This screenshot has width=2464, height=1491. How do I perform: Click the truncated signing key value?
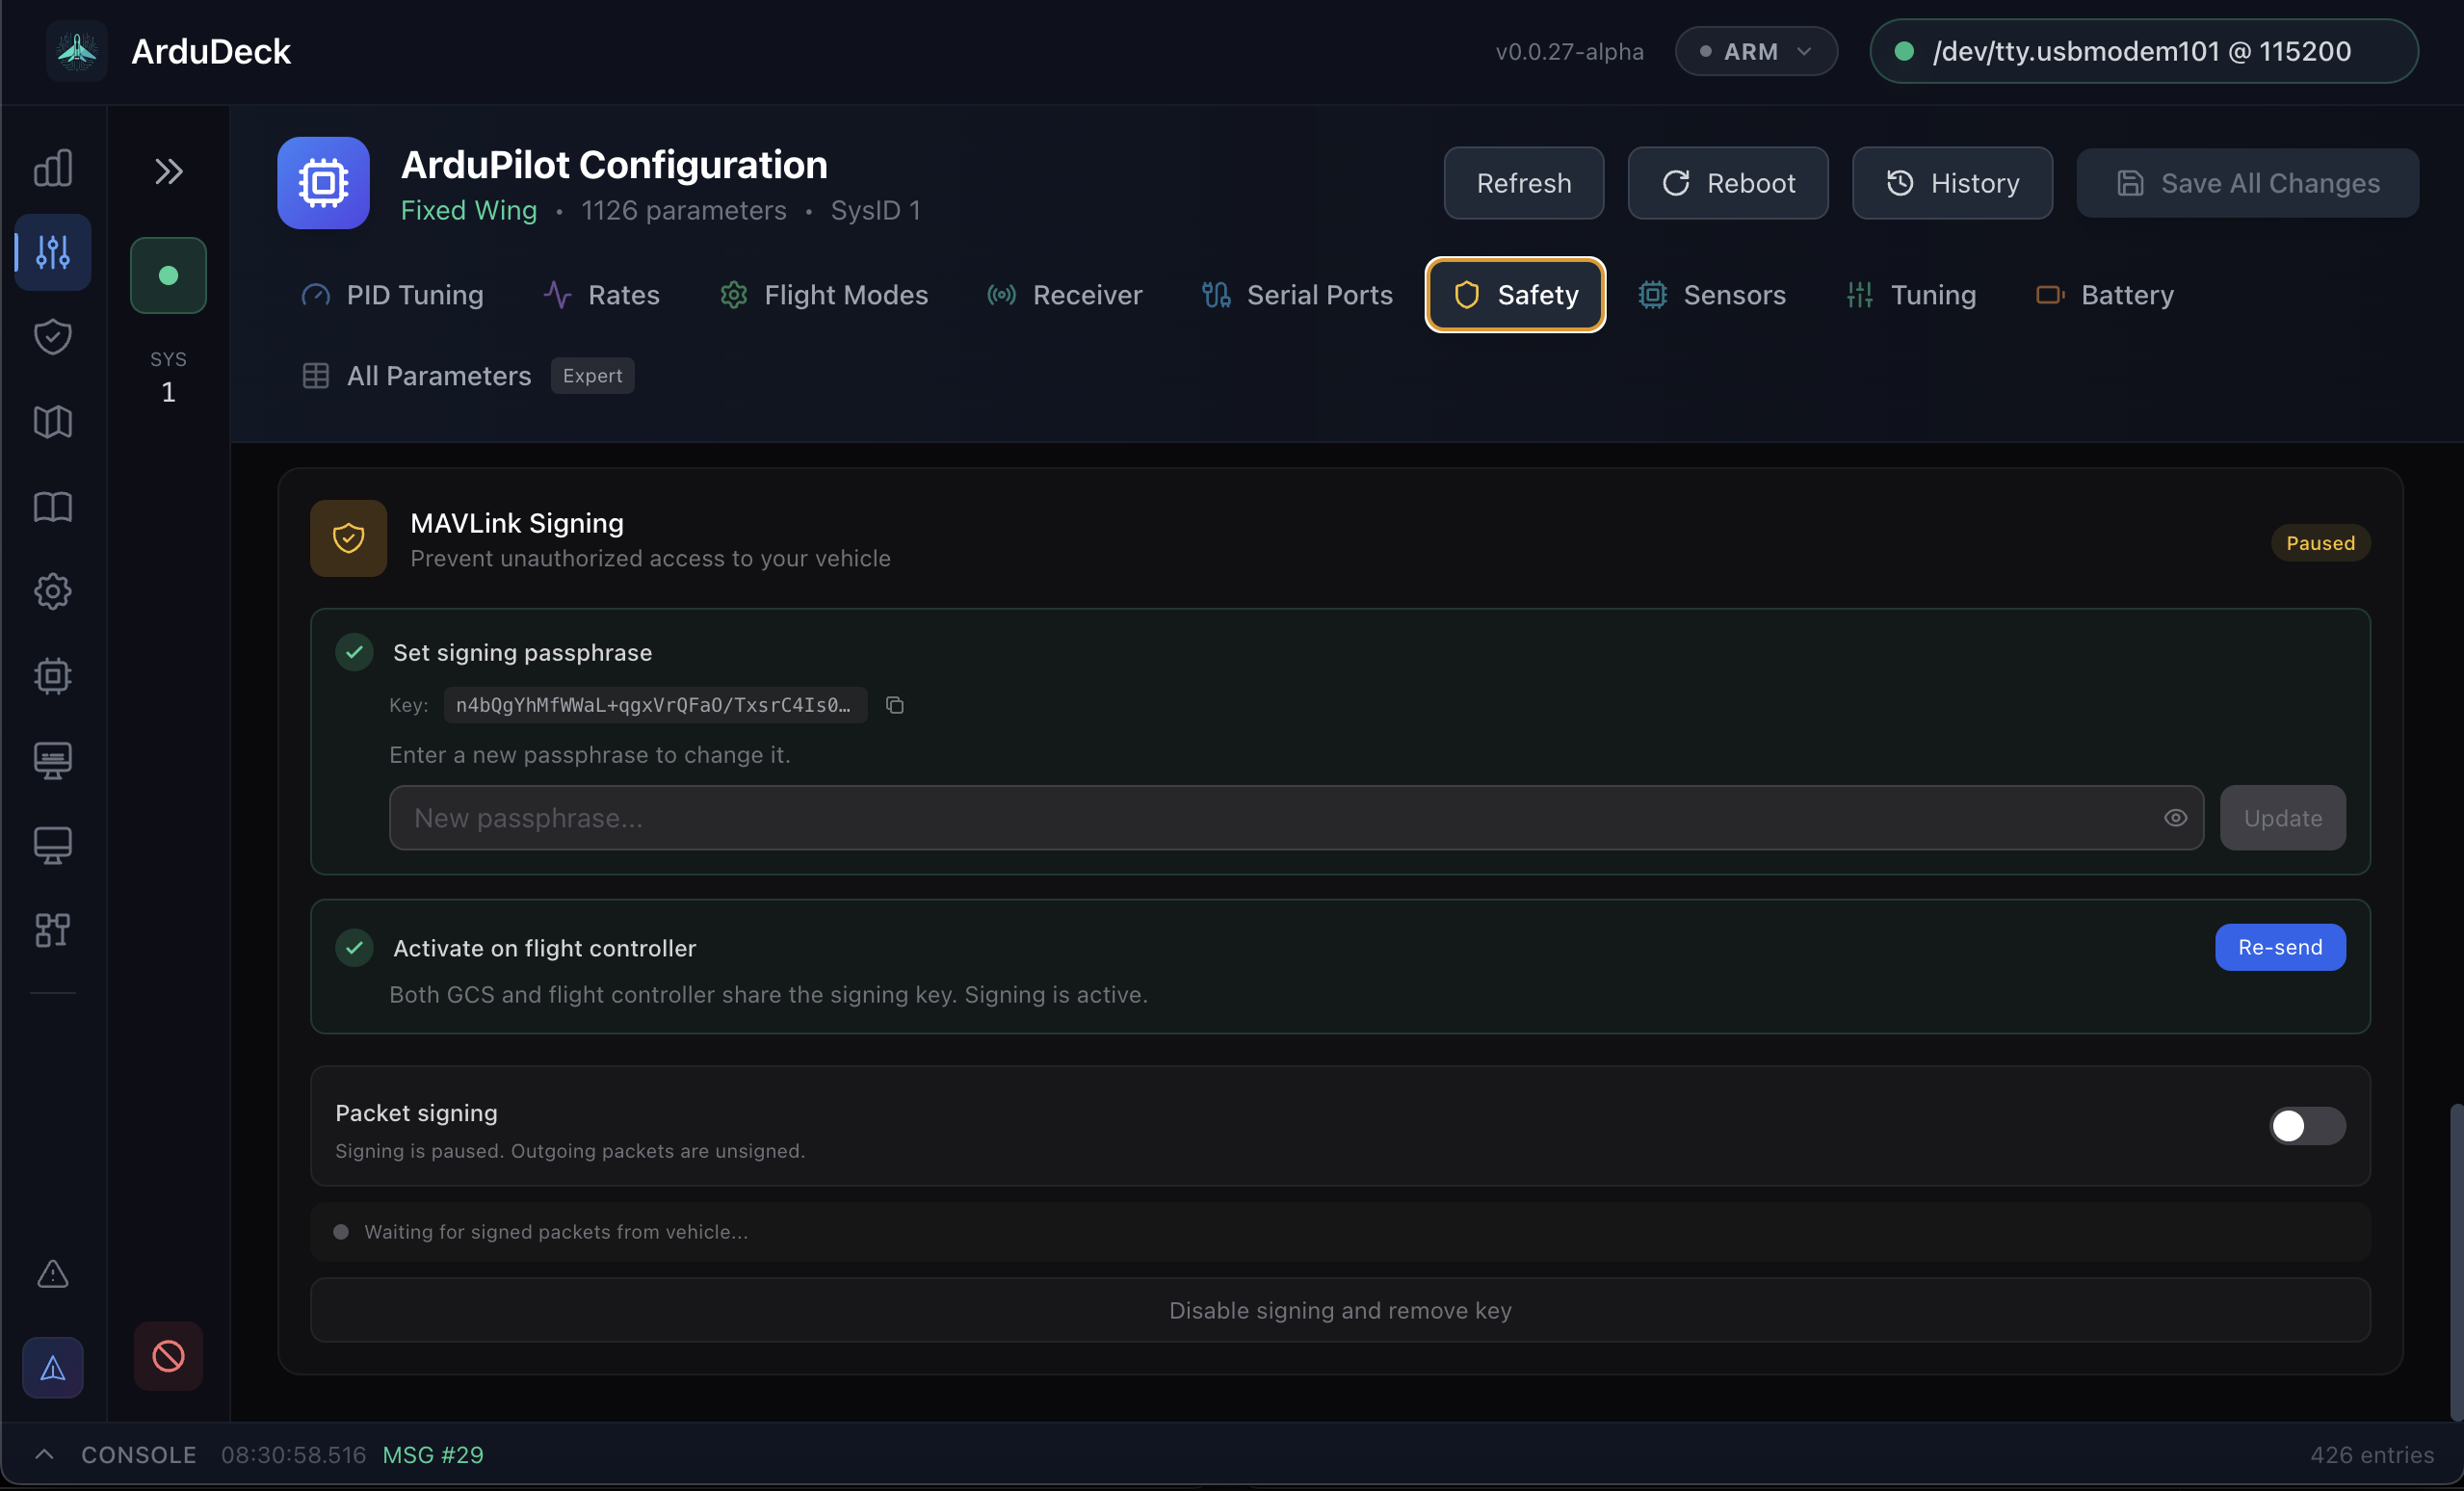click(x=654, y=705)
